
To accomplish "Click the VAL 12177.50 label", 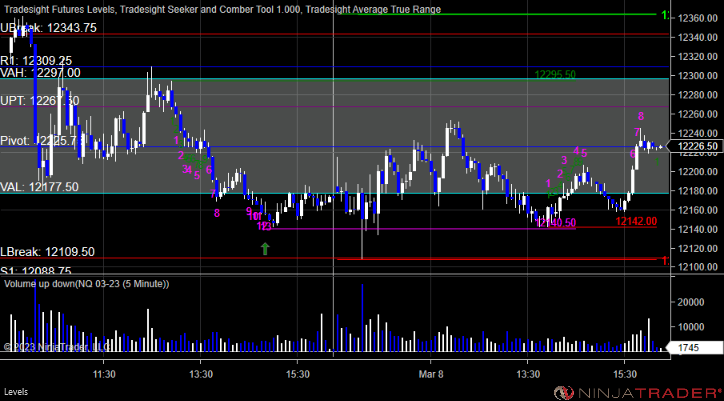I will (x=39, y=187).
